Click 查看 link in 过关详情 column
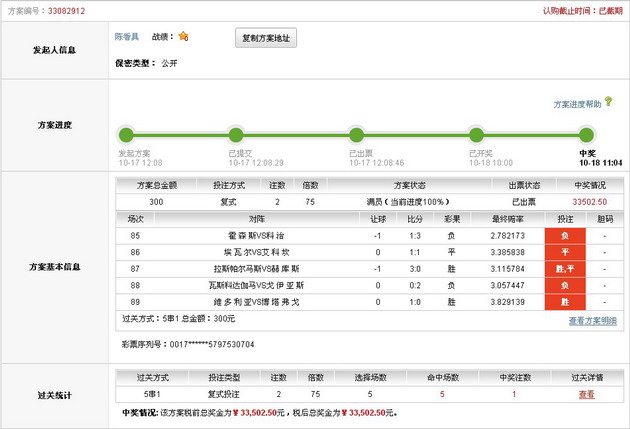 pyautogui.click(x=585, y=394)
